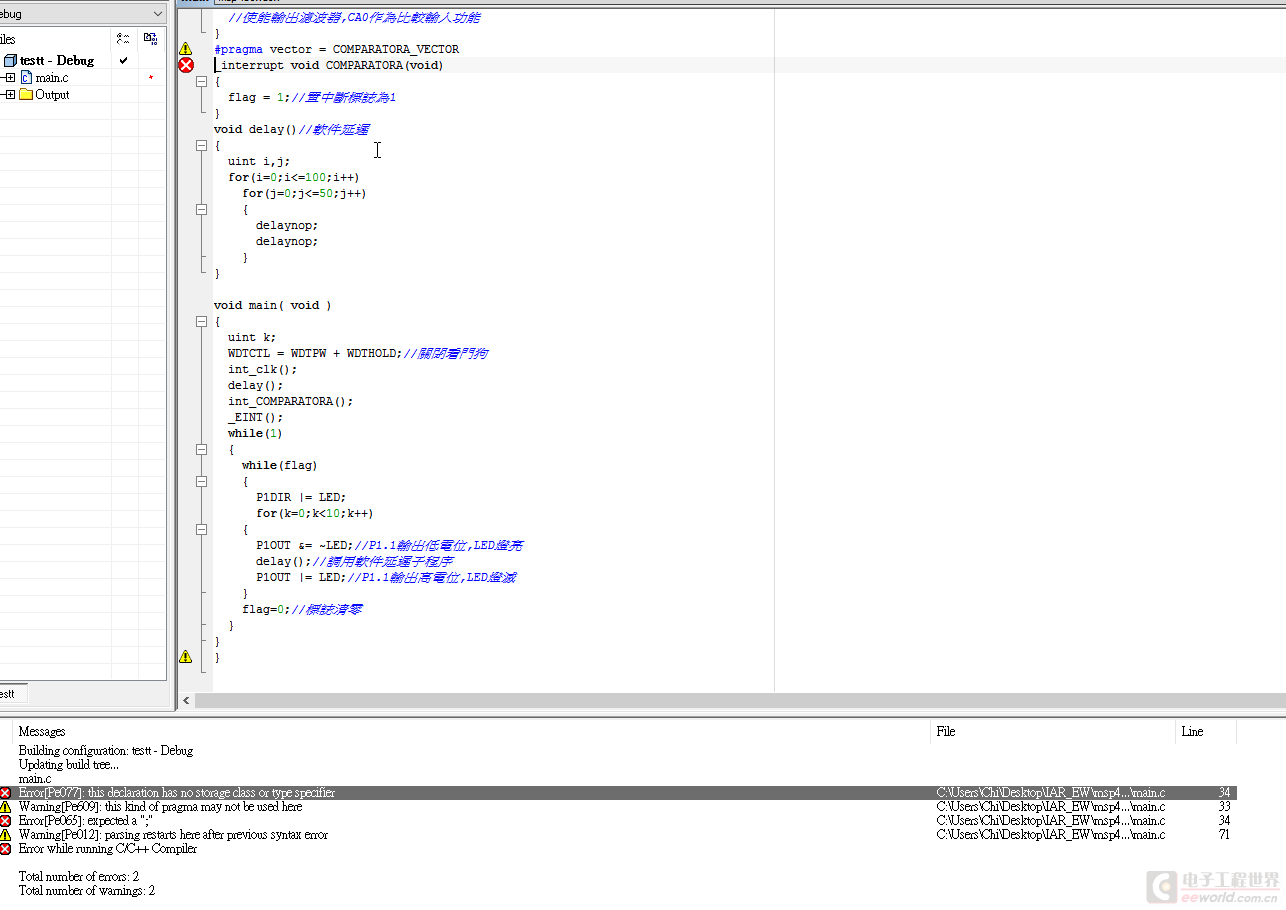Collapse the while(1) block
This screenshot has height=910, width=1286.
201,449
